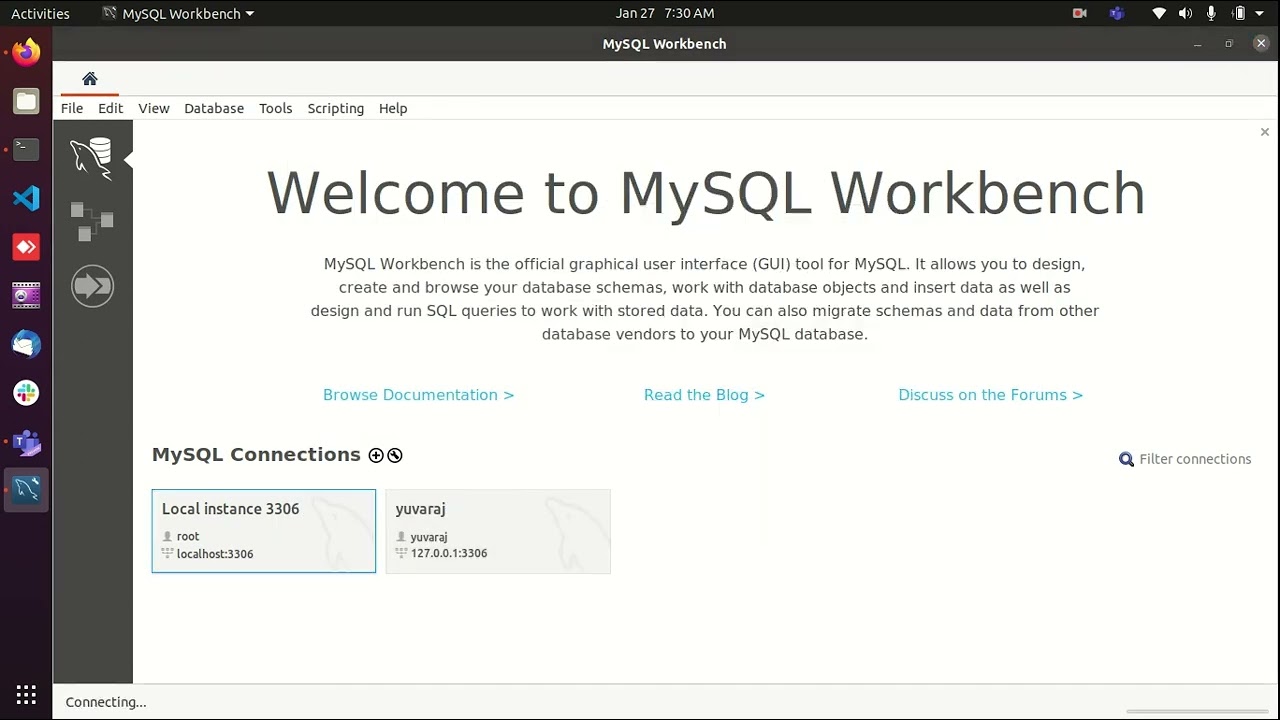Image resolution: width=1280 pixels, height=720 pixels.
Task: Expand the MySQL Workbench app menu arrow
Action: pyautogui.click(x=249, y=14)
